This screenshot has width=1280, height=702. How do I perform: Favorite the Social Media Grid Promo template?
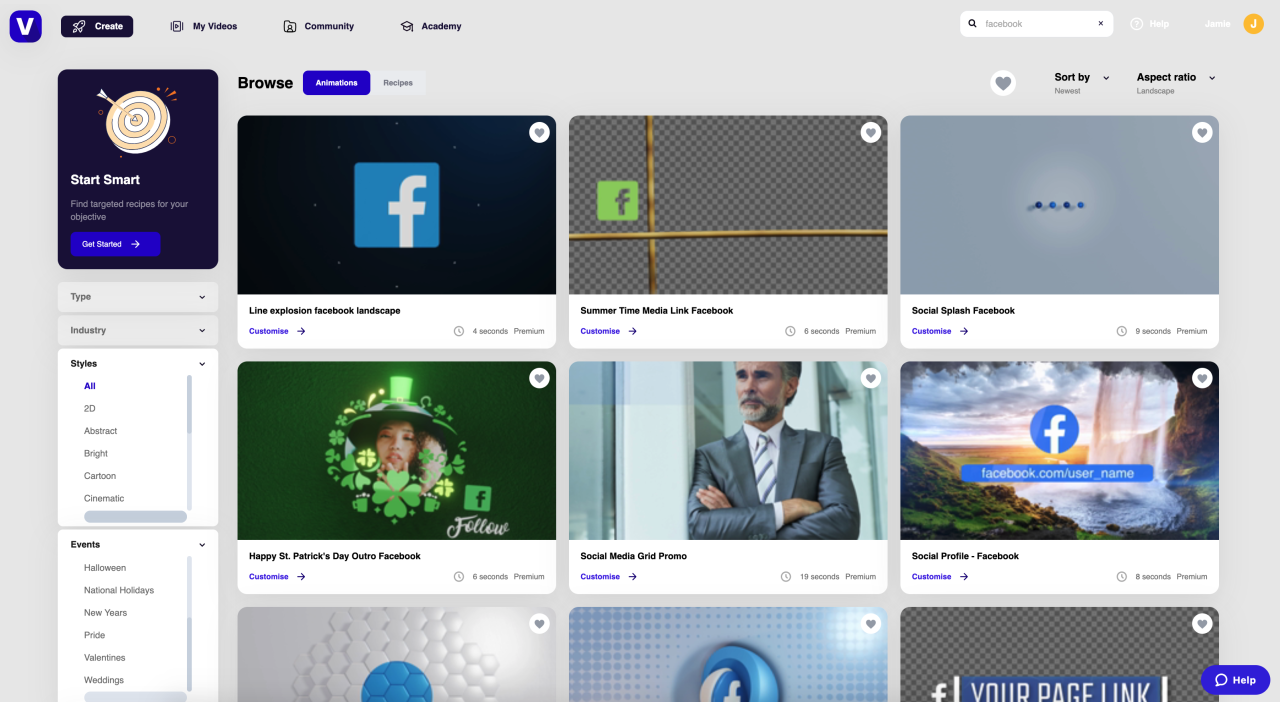click(870, 377)
